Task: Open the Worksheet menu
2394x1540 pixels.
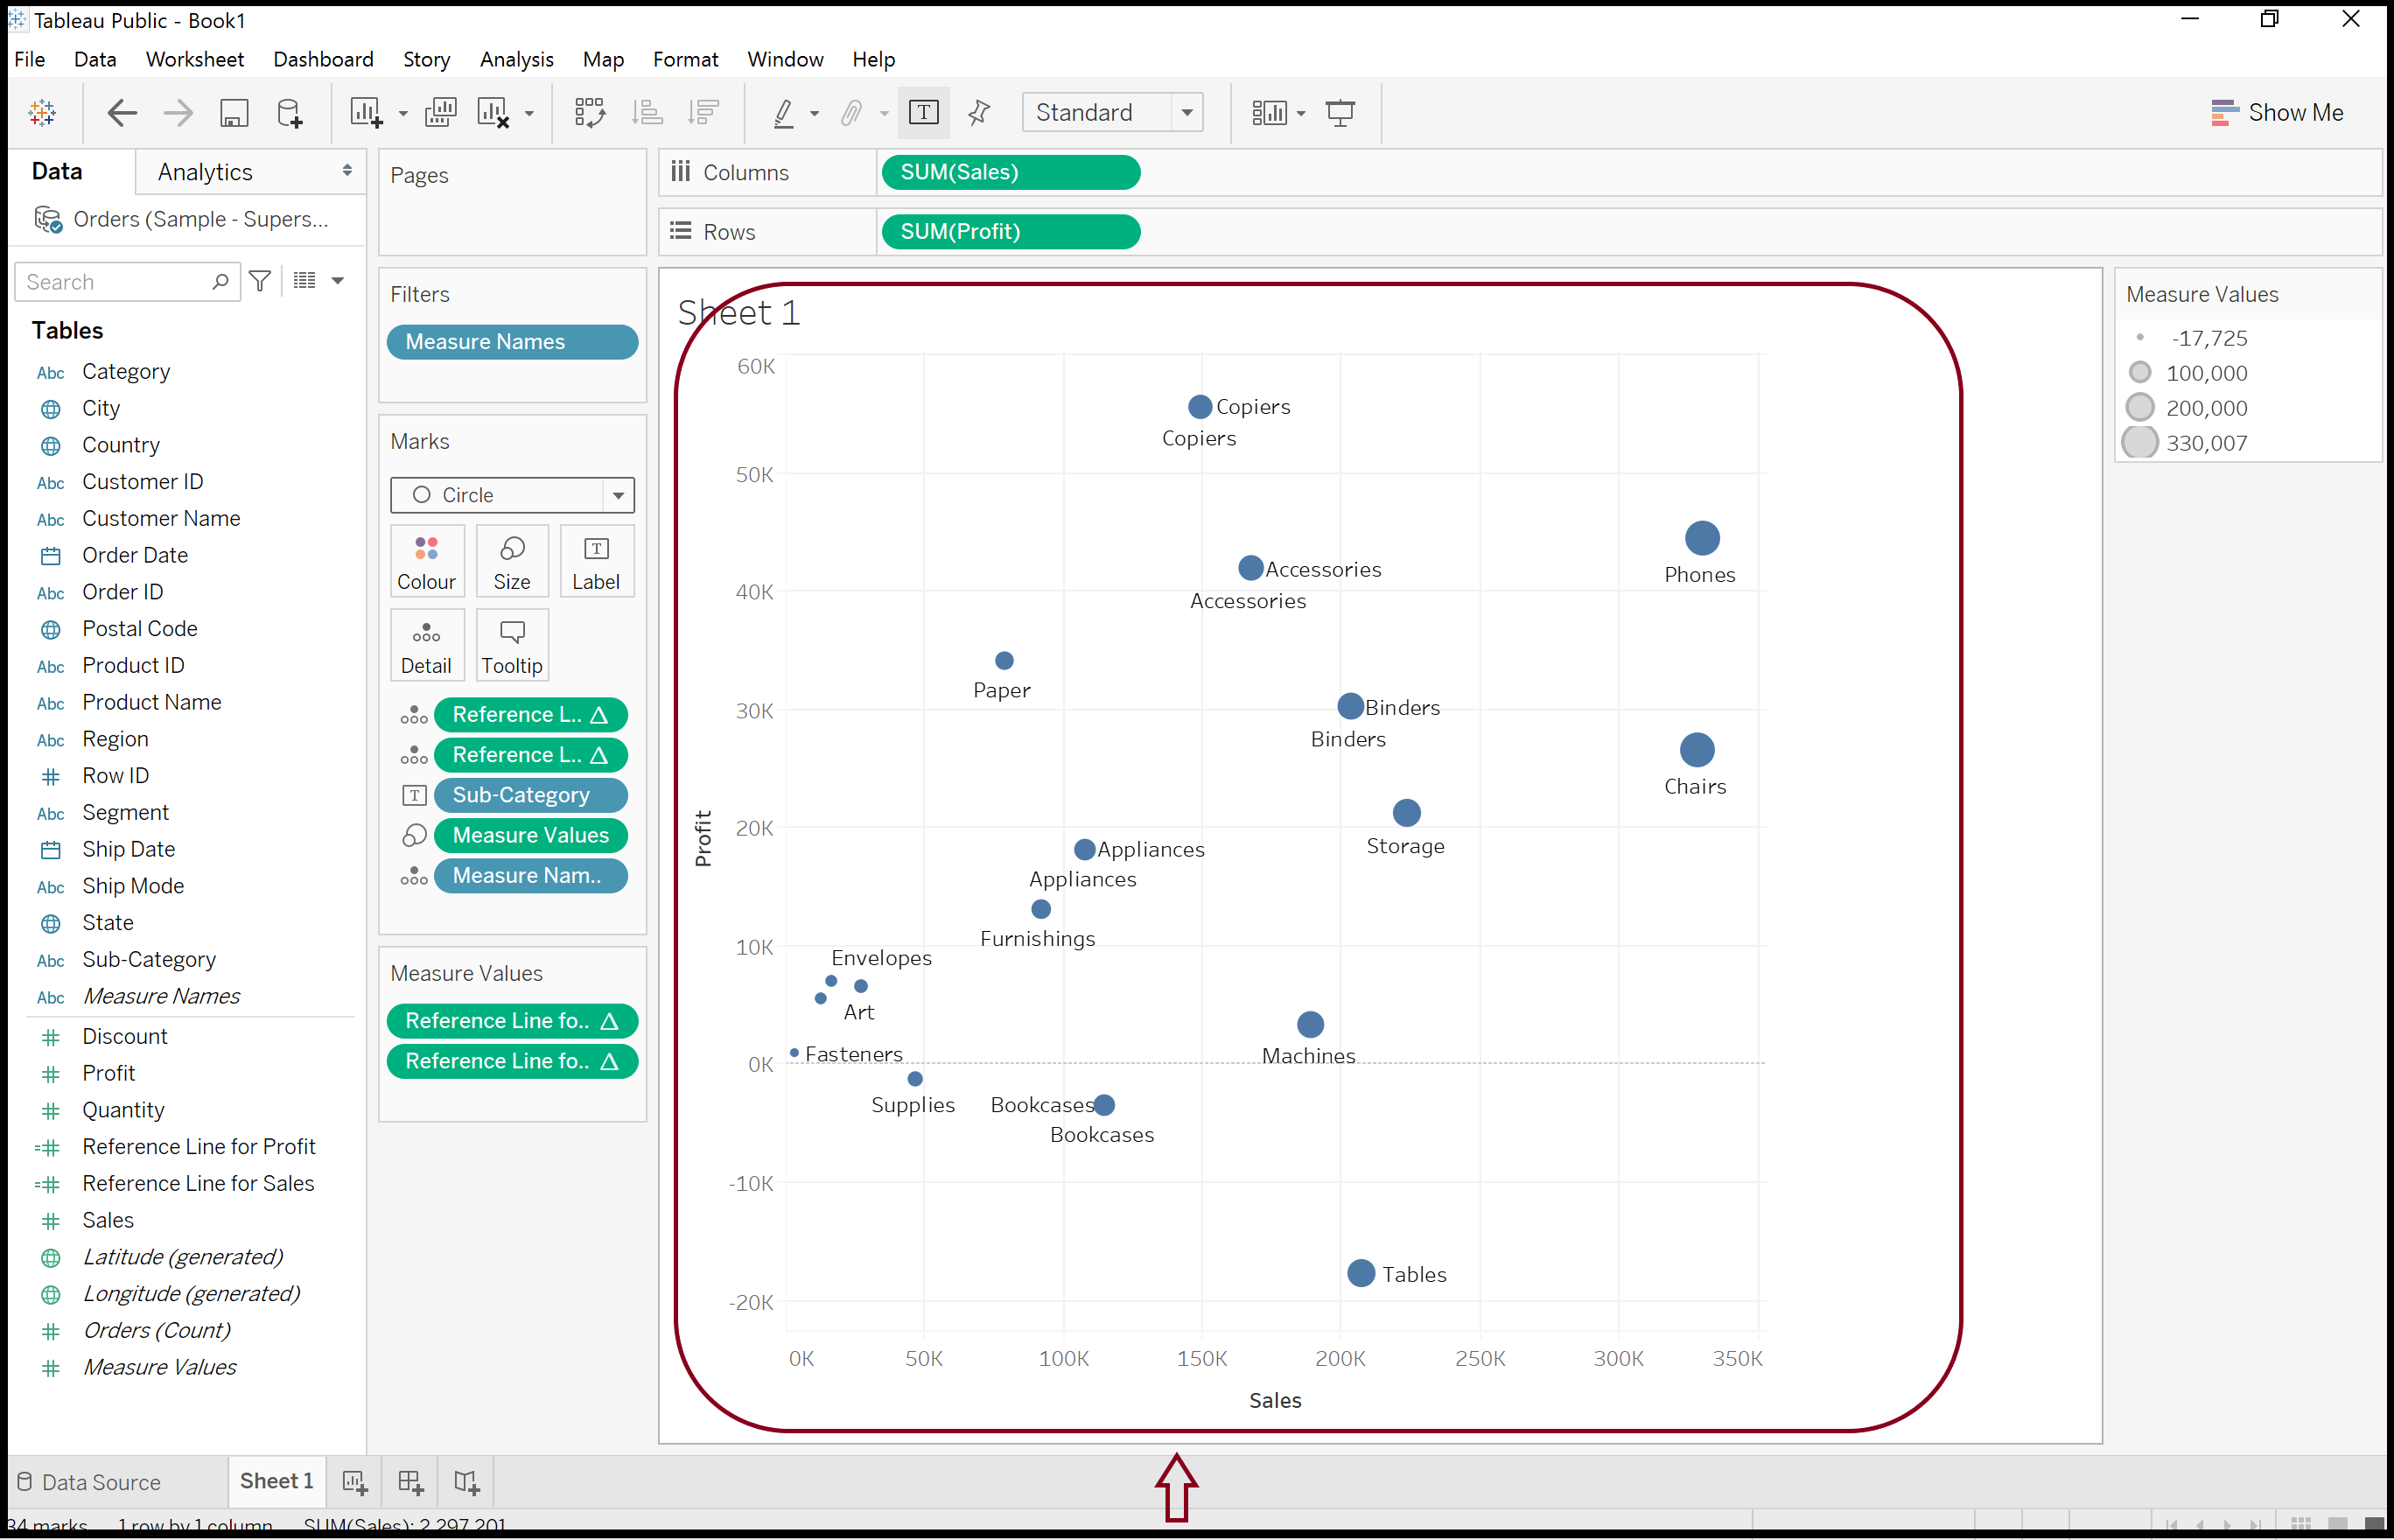Action: coord(195,59)
